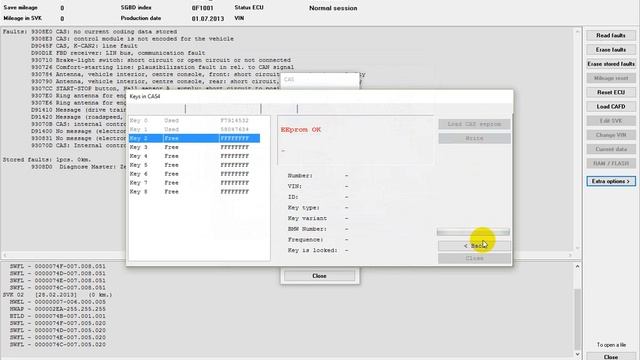Click the Back button in Keys dialog
This screenshot has height=360, width=640.
474,246
